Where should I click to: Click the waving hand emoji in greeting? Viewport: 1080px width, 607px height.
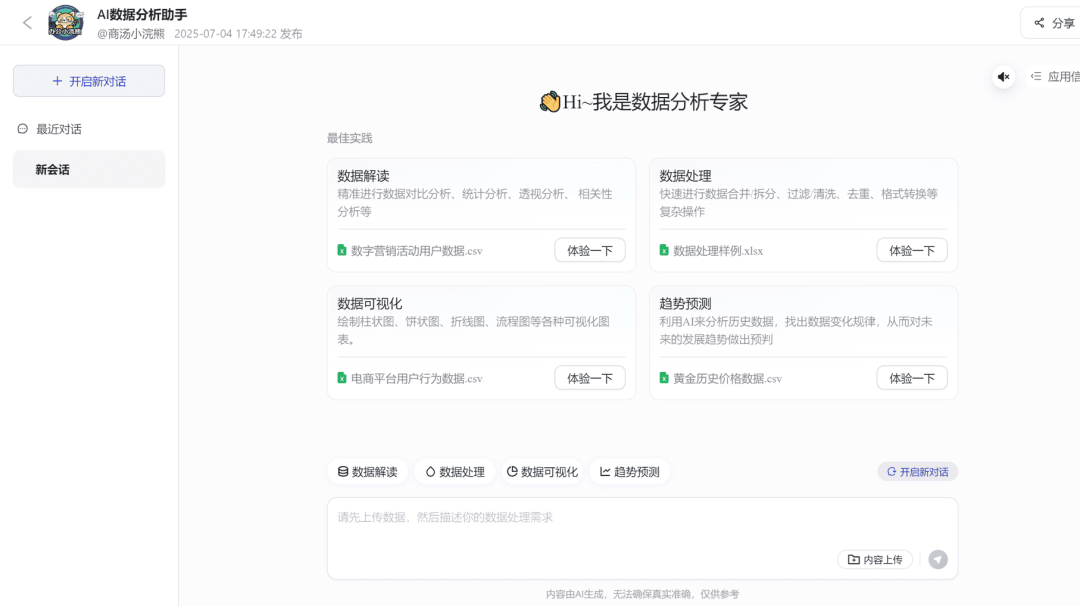point(550,102)
